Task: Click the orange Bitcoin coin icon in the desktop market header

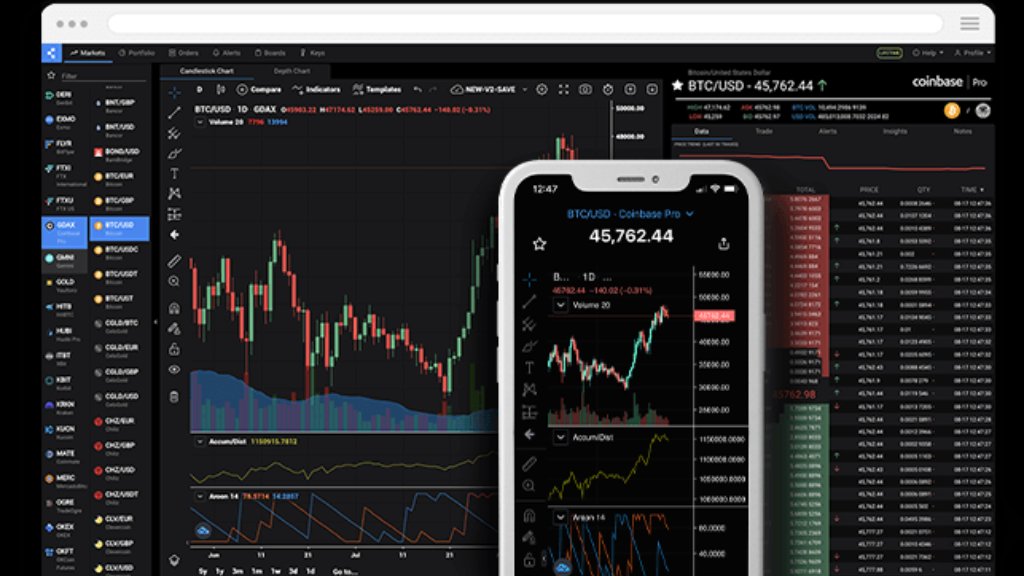Action: tap(952, 111)
